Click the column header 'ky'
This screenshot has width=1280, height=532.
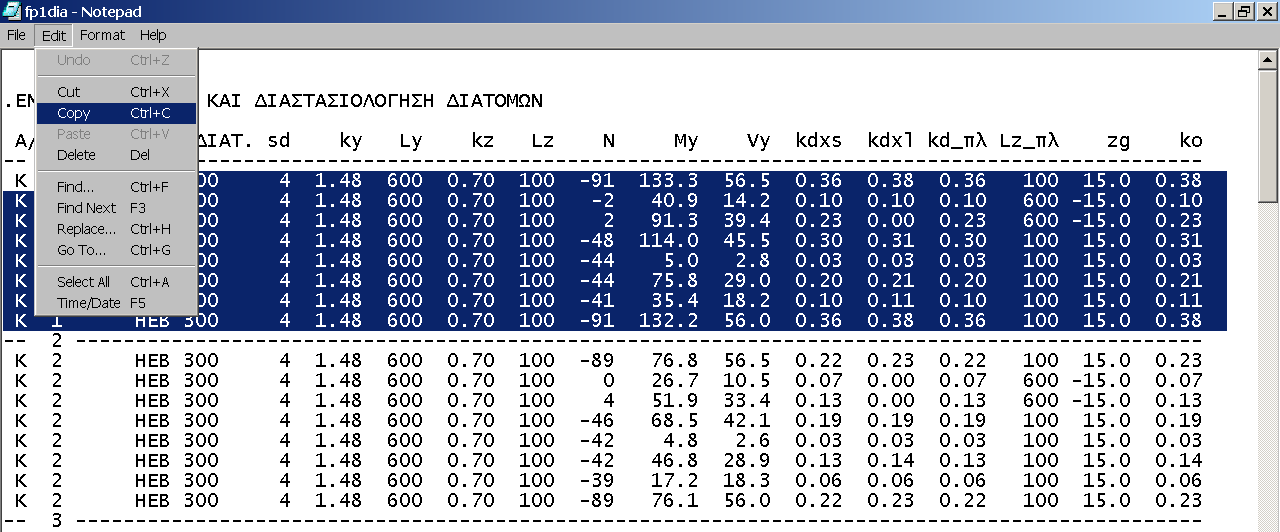point(350,141)
